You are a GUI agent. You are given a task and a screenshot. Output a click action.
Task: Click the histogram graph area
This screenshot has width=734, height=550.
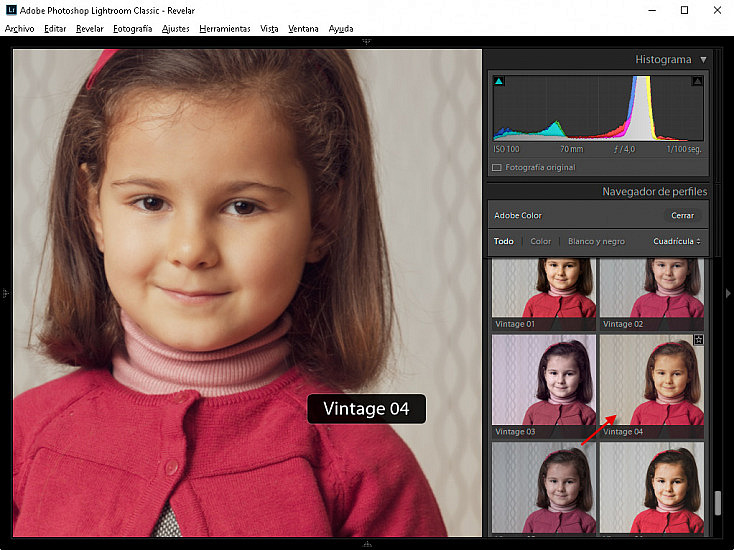click(598, 108)
